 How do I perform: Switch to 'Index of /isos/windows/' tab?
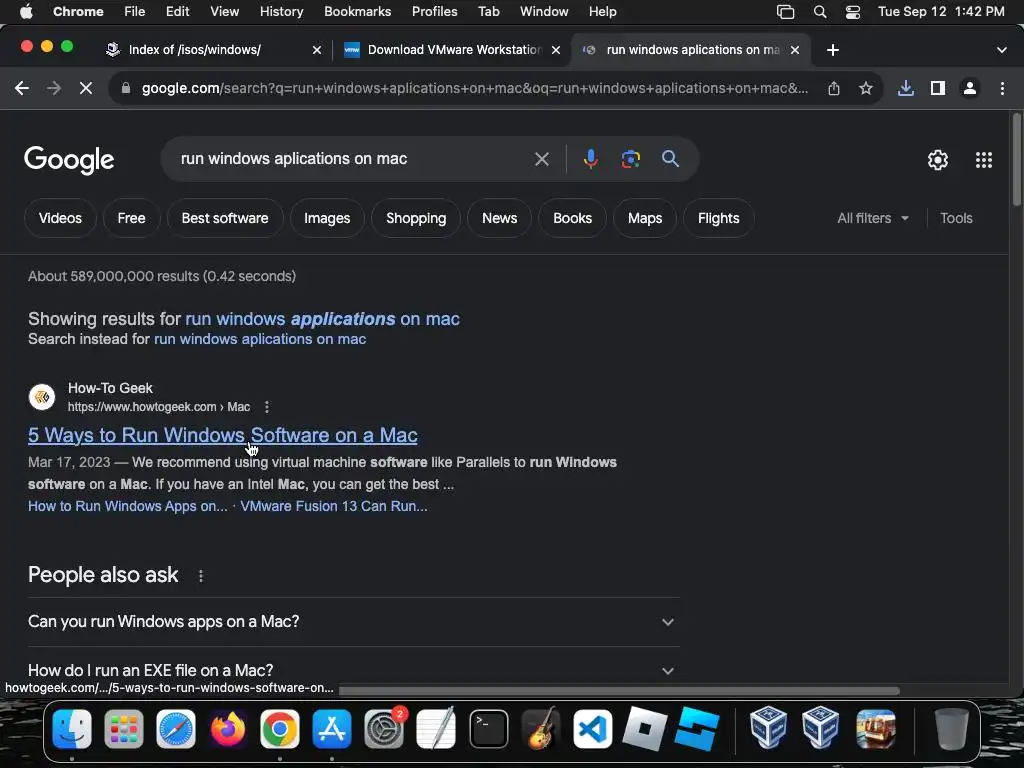click(214, 50)
